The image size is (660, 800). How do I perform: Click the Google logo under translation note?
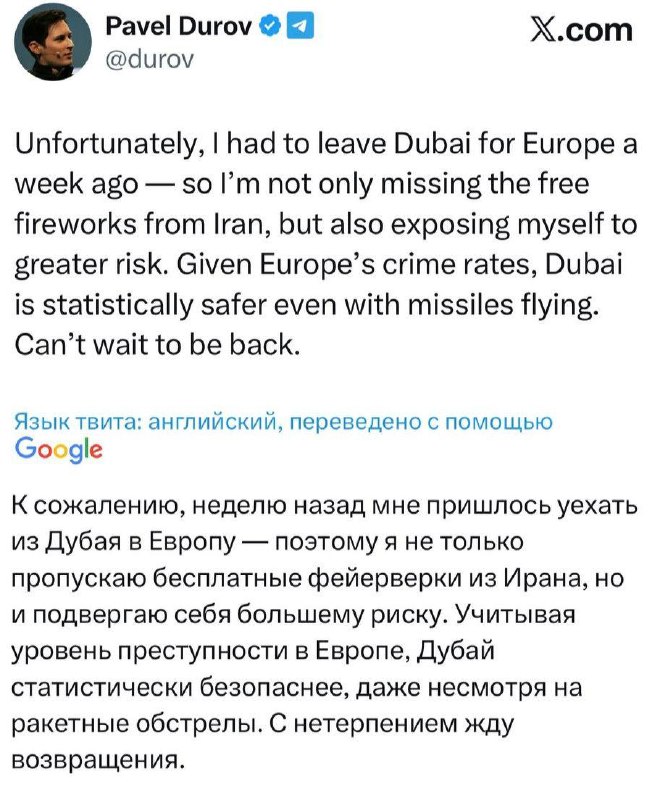point(60,449)
